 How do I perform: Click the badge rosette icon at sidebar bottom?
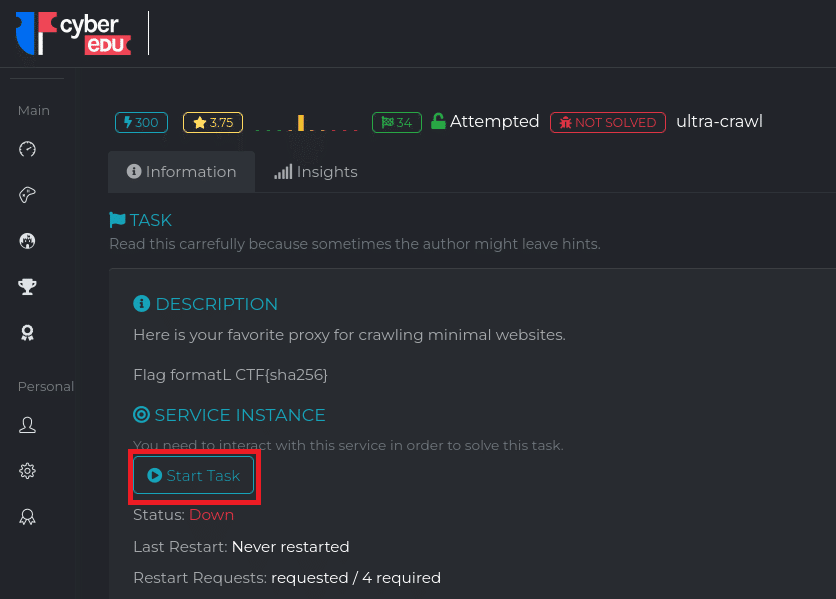click(27, 517)
